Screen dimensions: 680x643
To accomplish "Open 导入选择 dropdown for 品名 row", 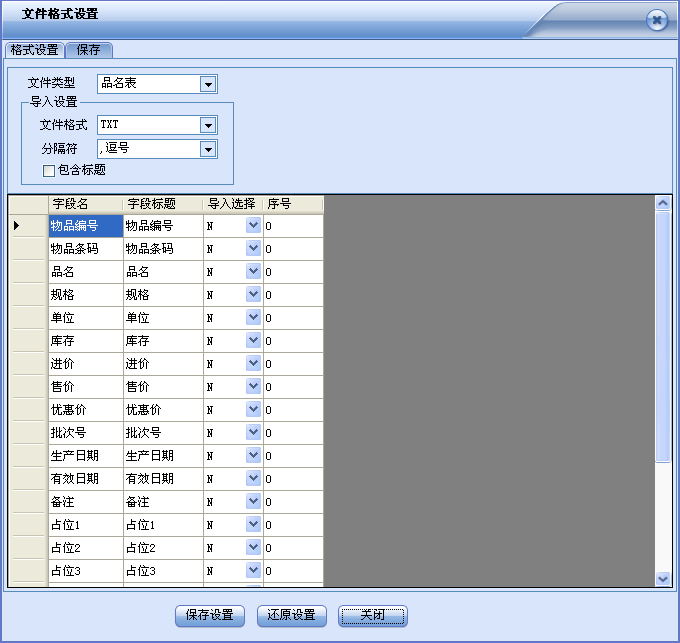I will (x=253, y=271).
